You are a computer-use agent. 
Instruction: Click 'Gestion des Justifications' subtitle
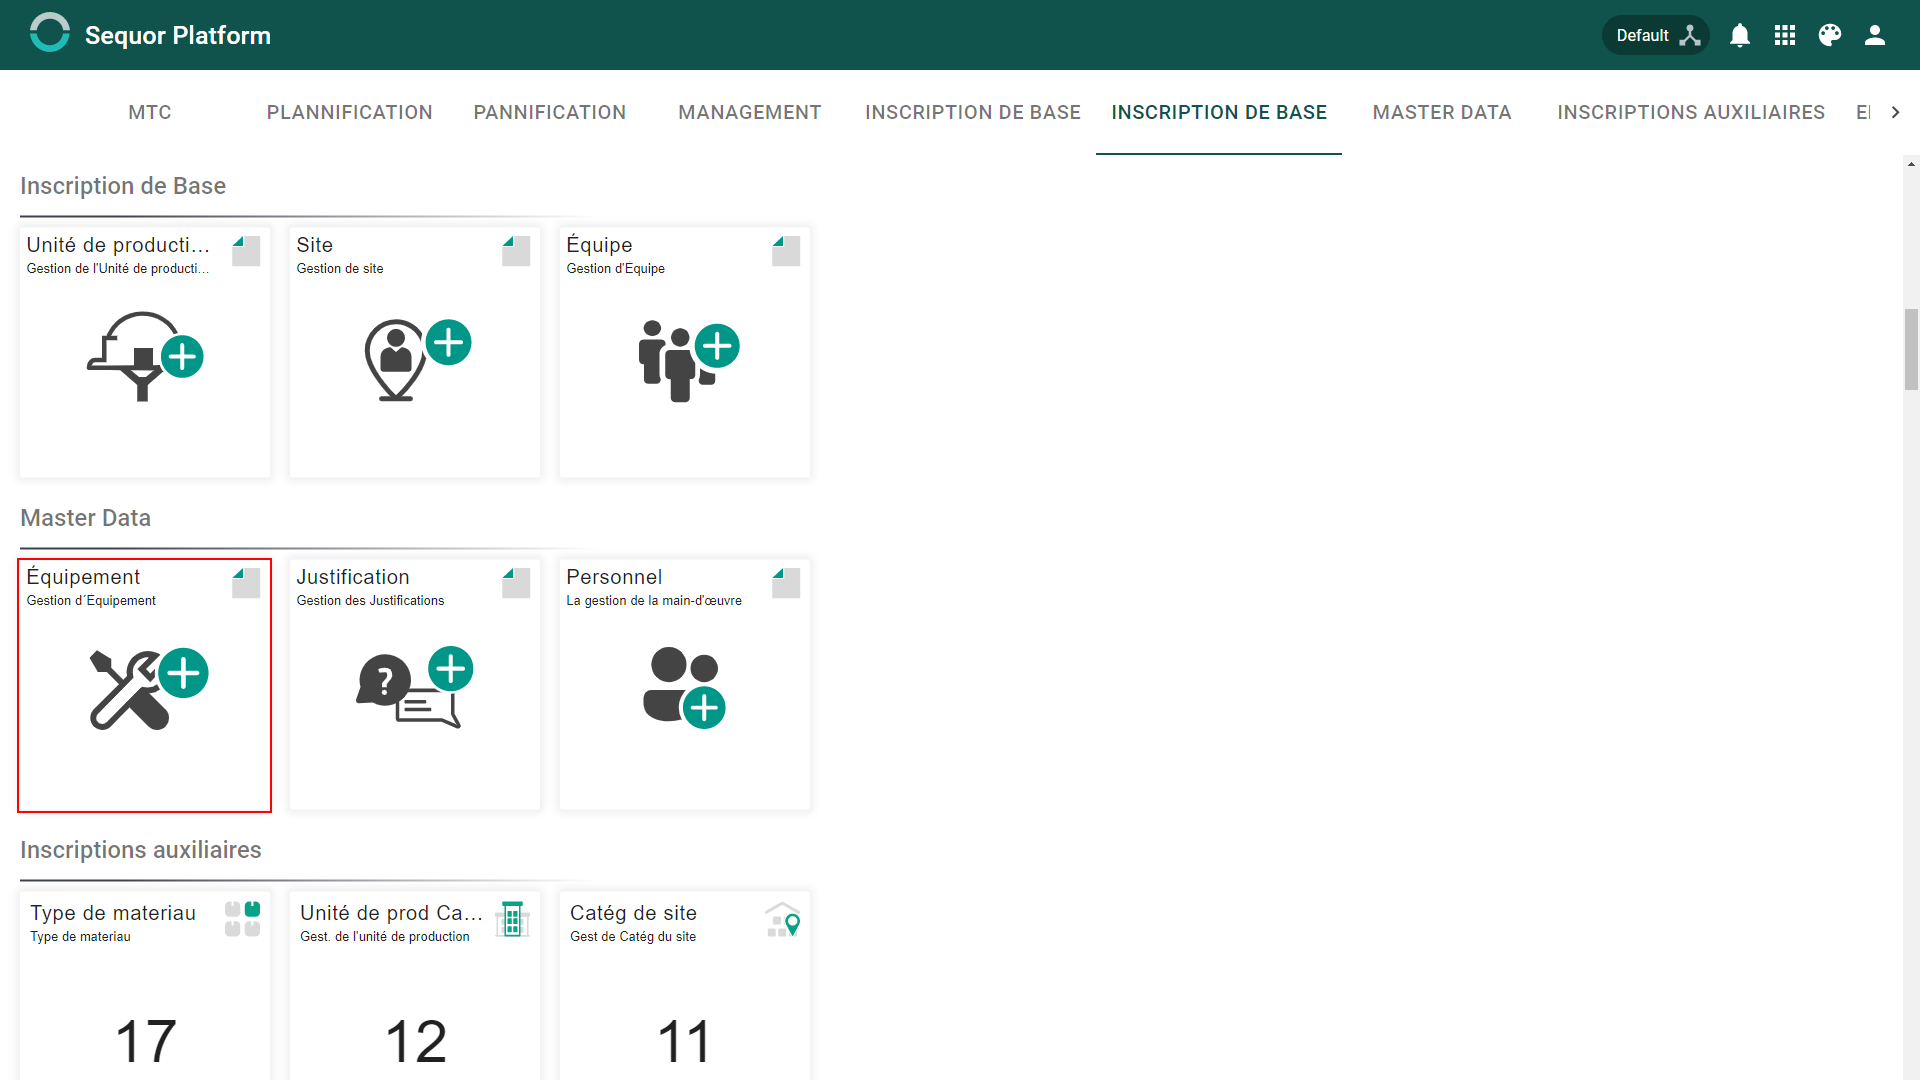point(370,601)
